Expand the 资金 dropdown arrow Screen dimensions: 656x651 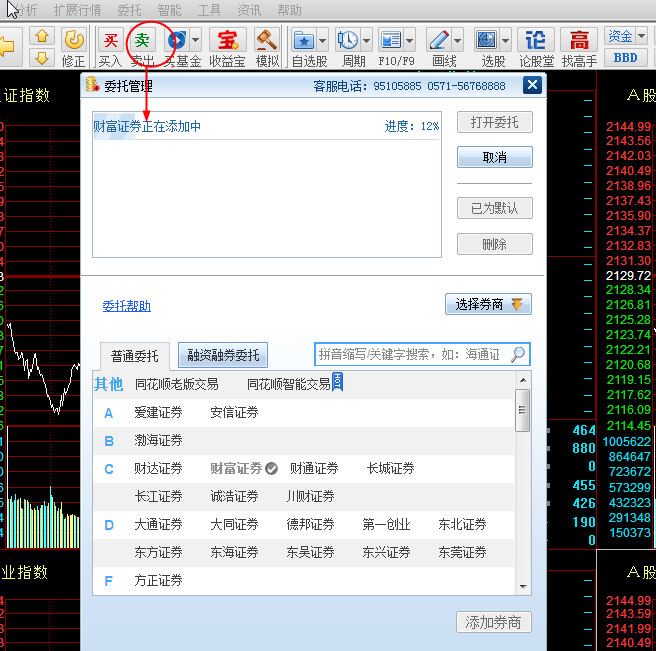click(642, 36)
